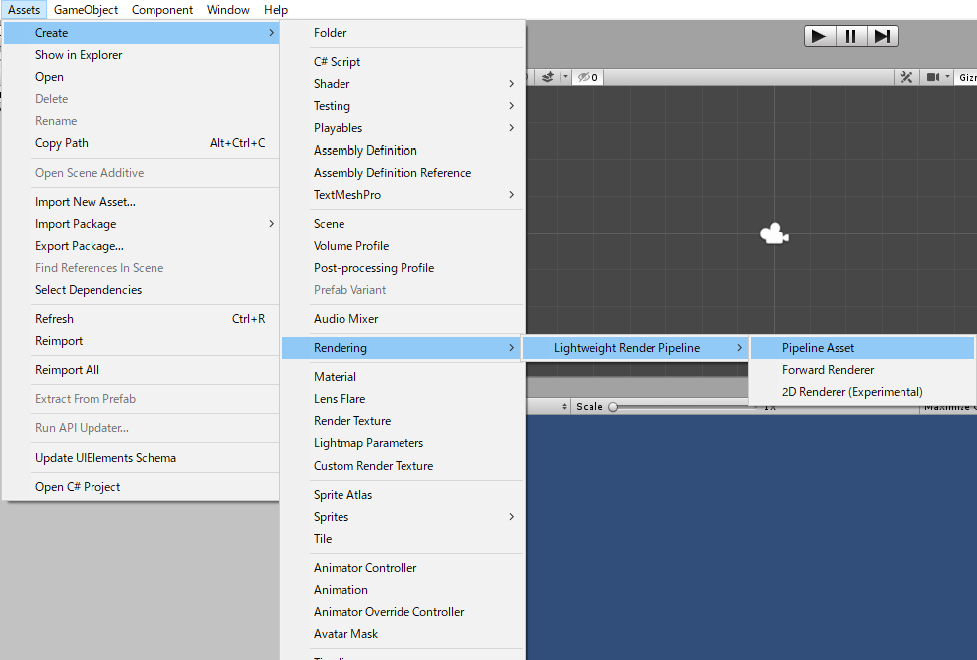Choose Export Package...
The height and width of the screenshot is (660, 977).
[x=141, y=246]
